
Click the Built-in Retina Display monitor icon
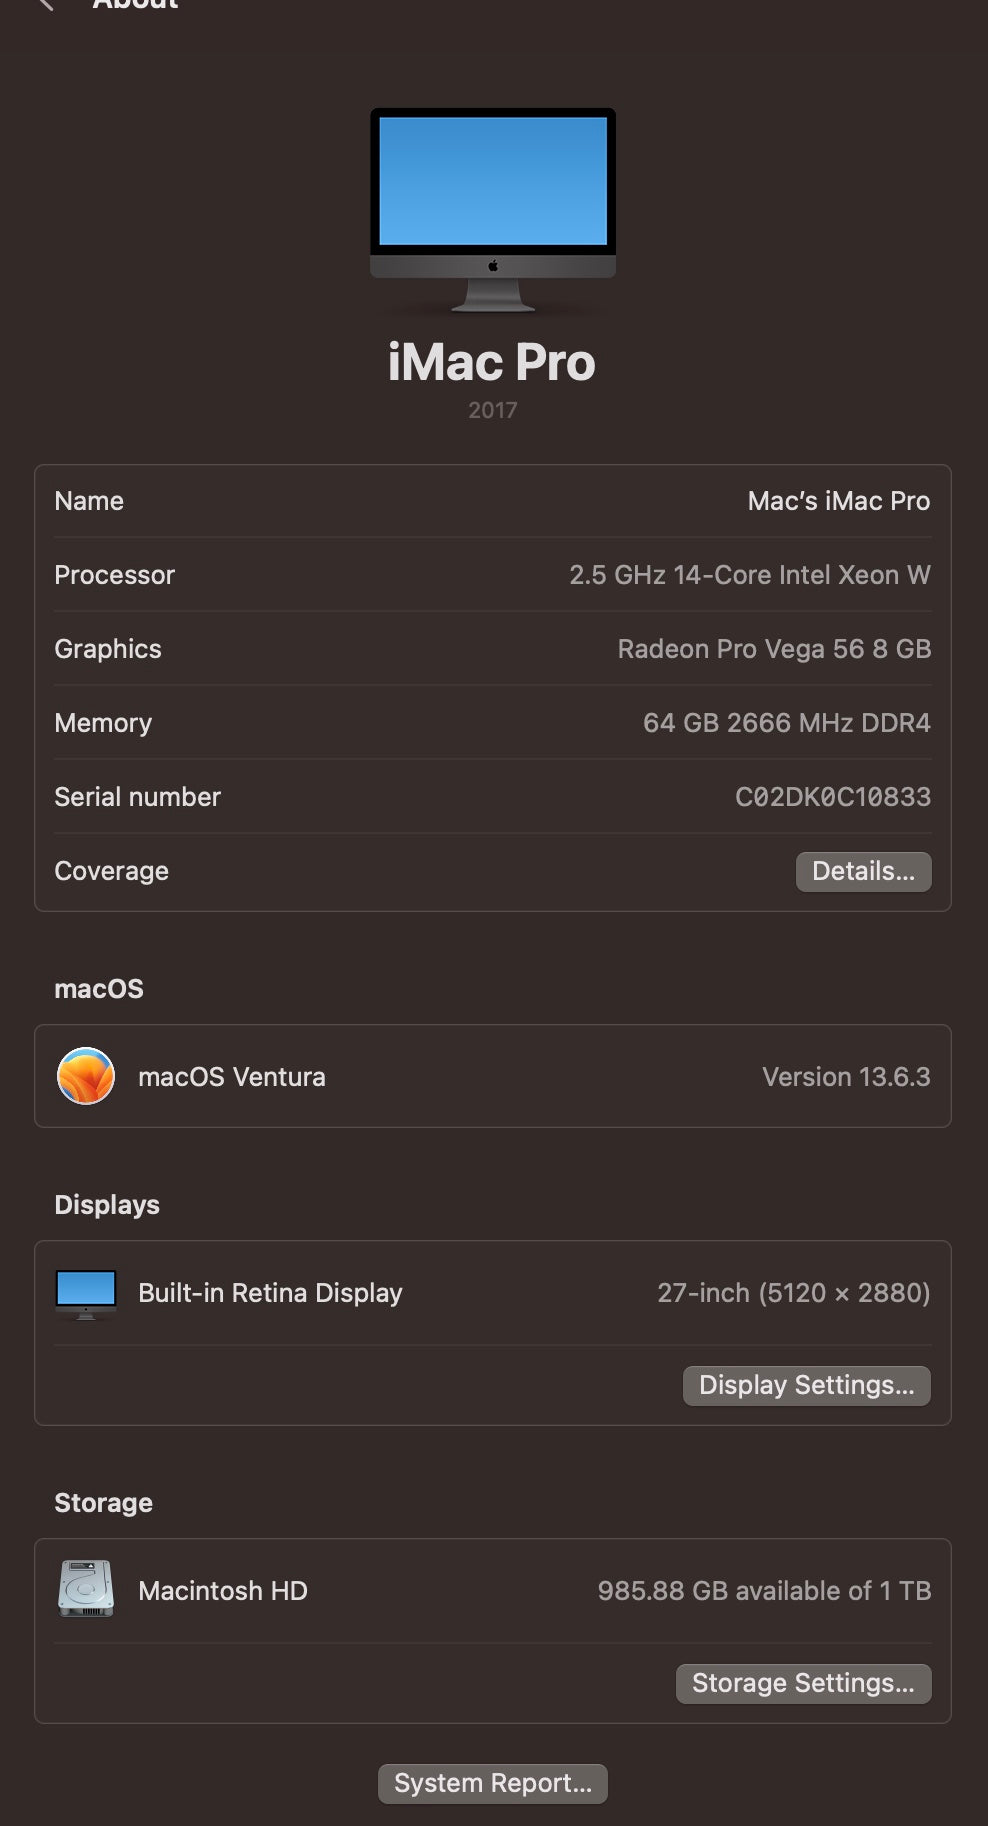click(x=86, y=1293)
